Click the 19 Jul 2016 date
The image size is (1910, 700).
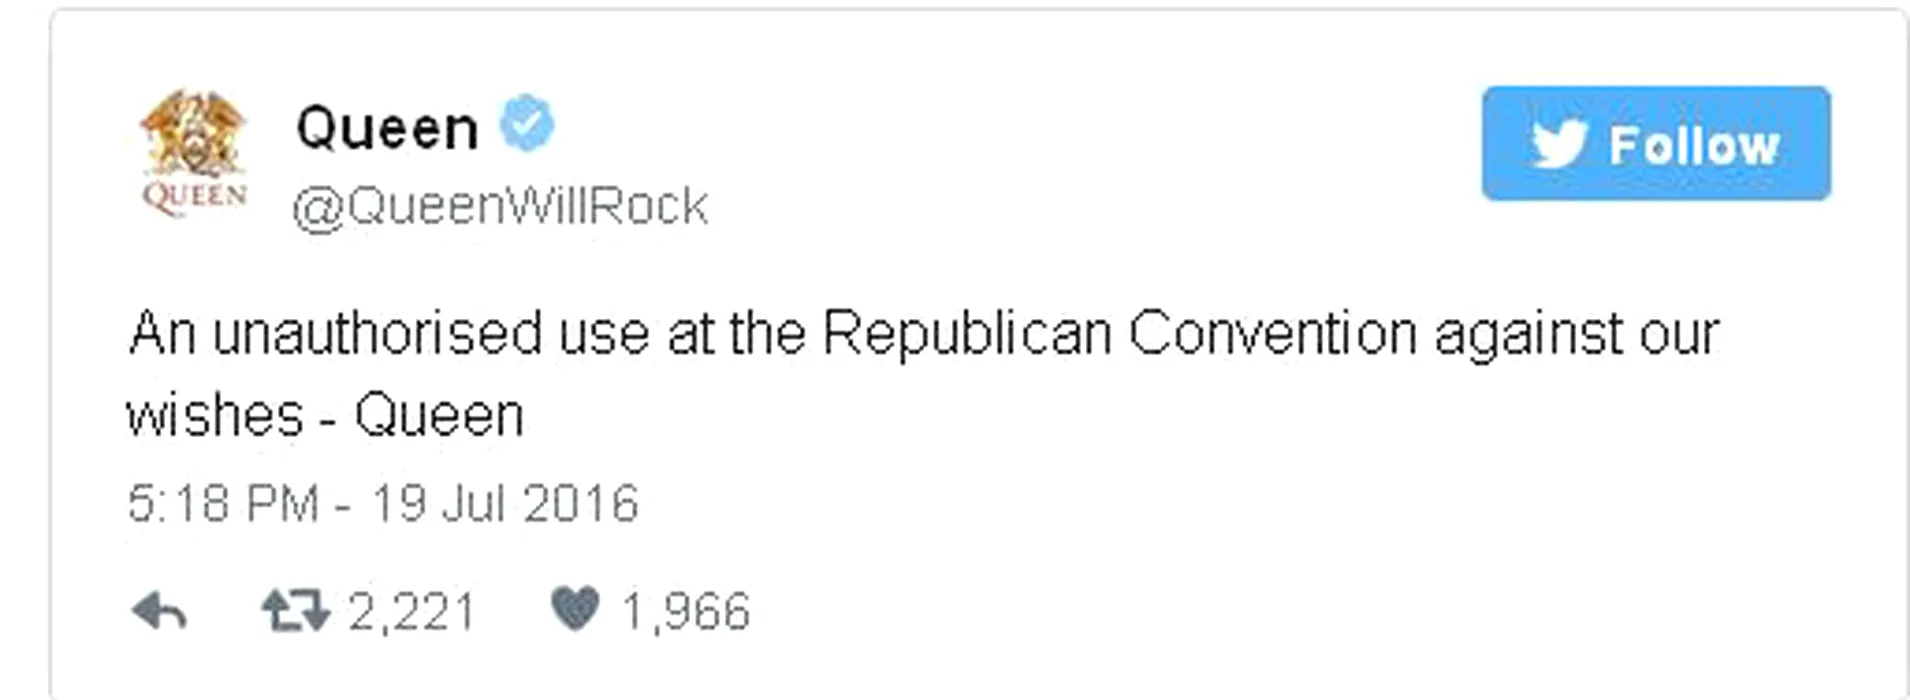click(x=505, y=502)
